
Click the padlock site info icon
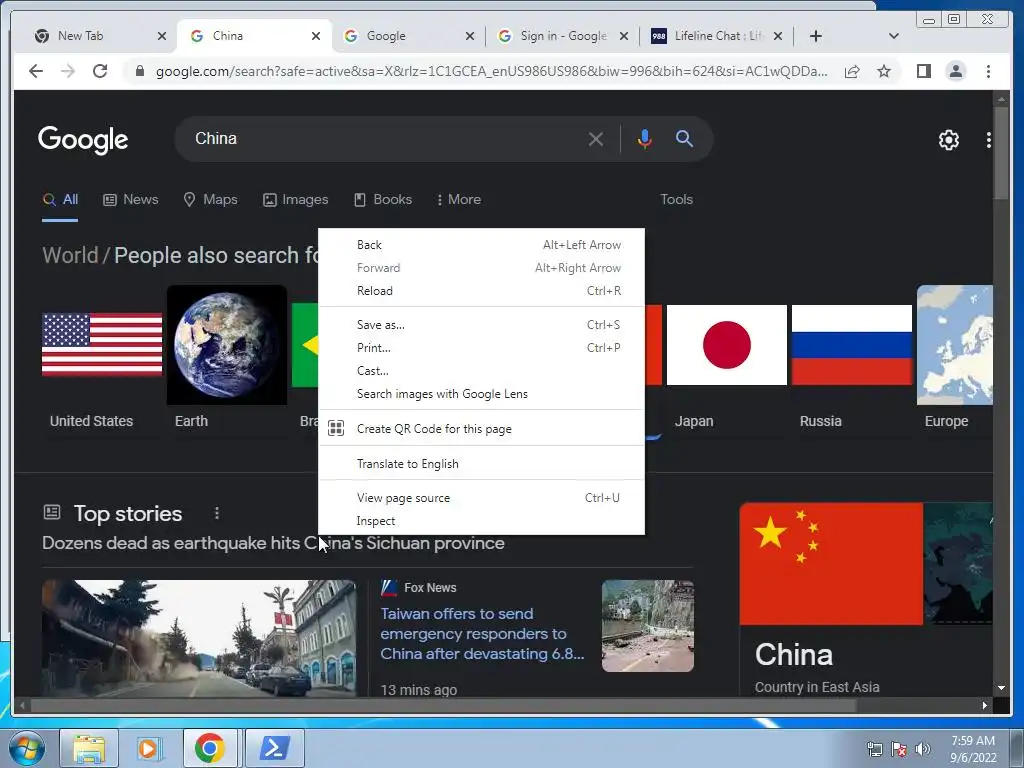[139, 71]
